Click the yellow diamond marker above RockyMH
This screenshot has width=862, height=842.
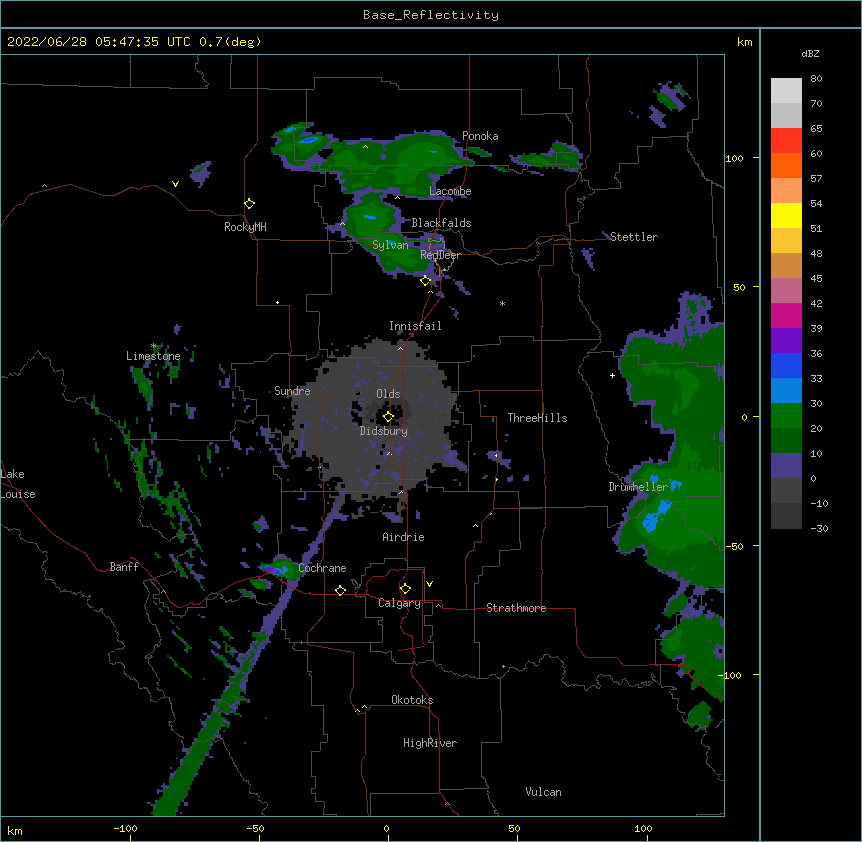[x=250, y=204]
